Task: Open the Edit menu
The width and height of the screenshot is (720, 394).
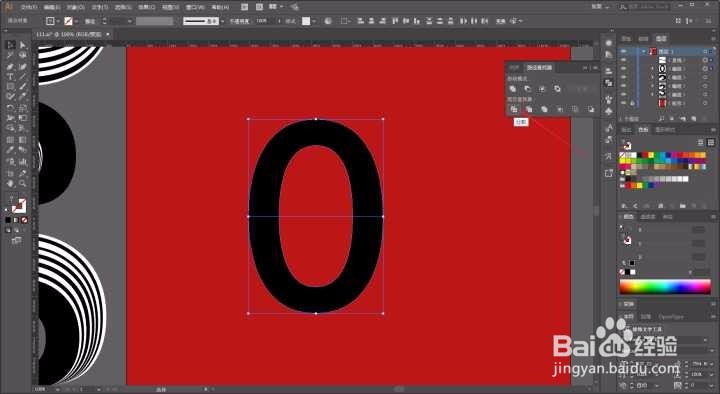Action: click(52, 7)
